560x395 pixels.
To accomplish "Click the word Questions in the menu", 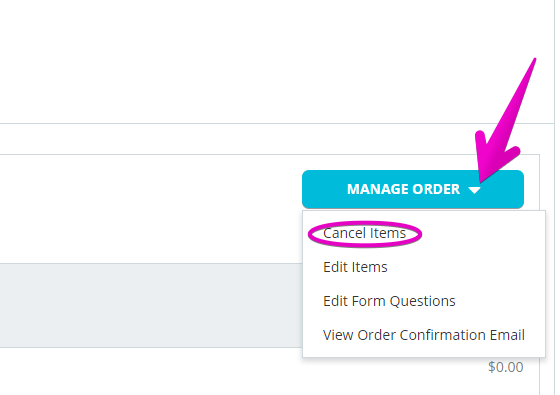I will pos(422,301).
